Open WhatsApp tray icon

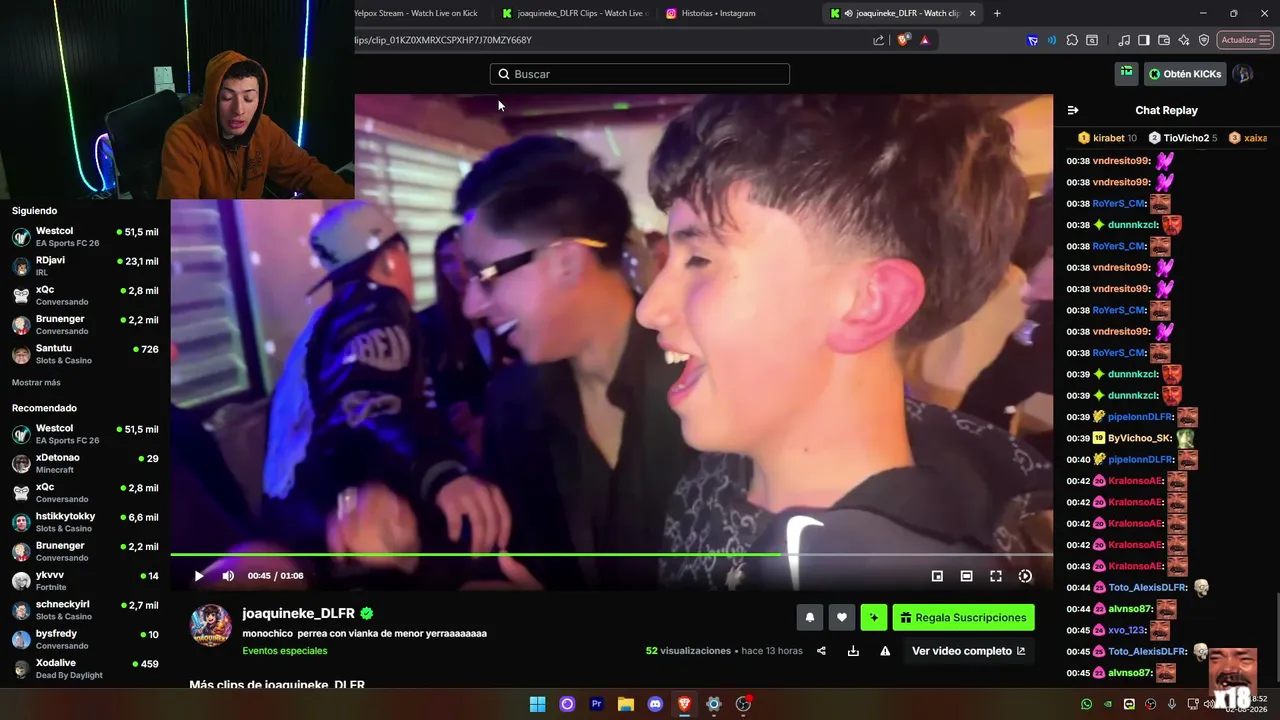click(1087, 704)
